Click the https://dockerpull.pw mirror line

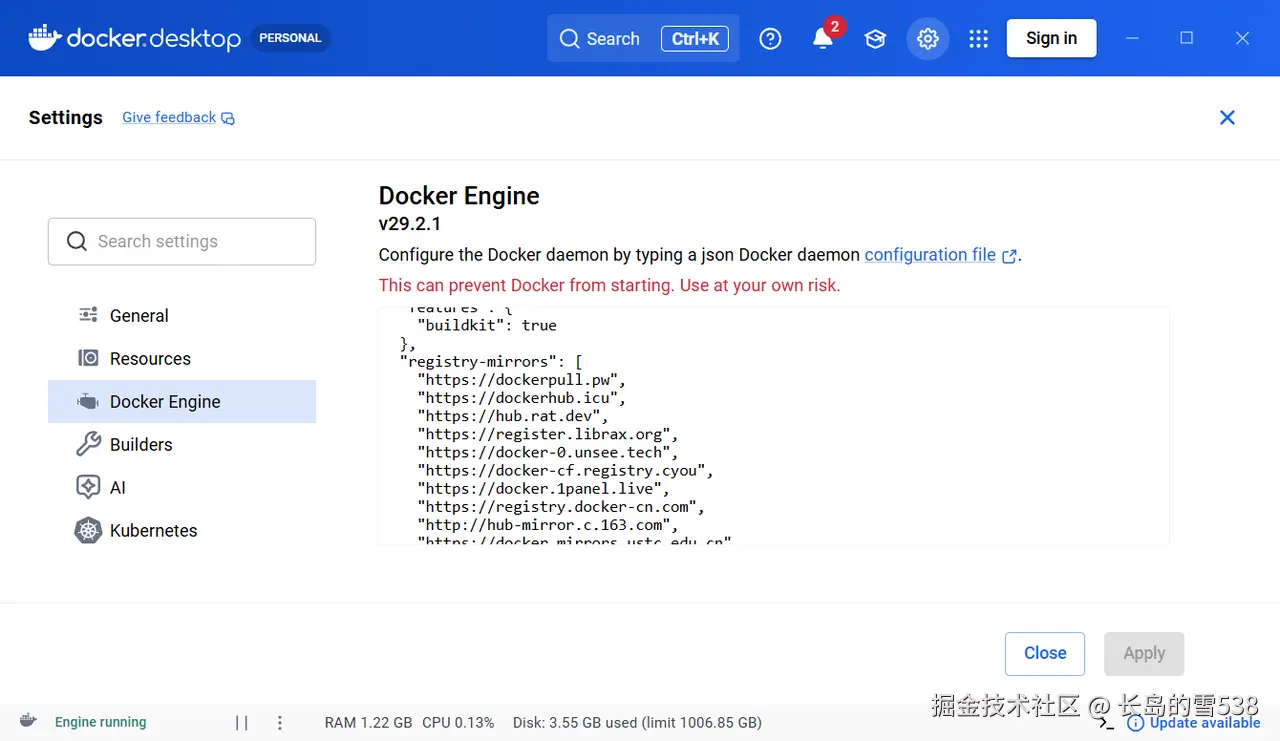(x=521, y=380)
